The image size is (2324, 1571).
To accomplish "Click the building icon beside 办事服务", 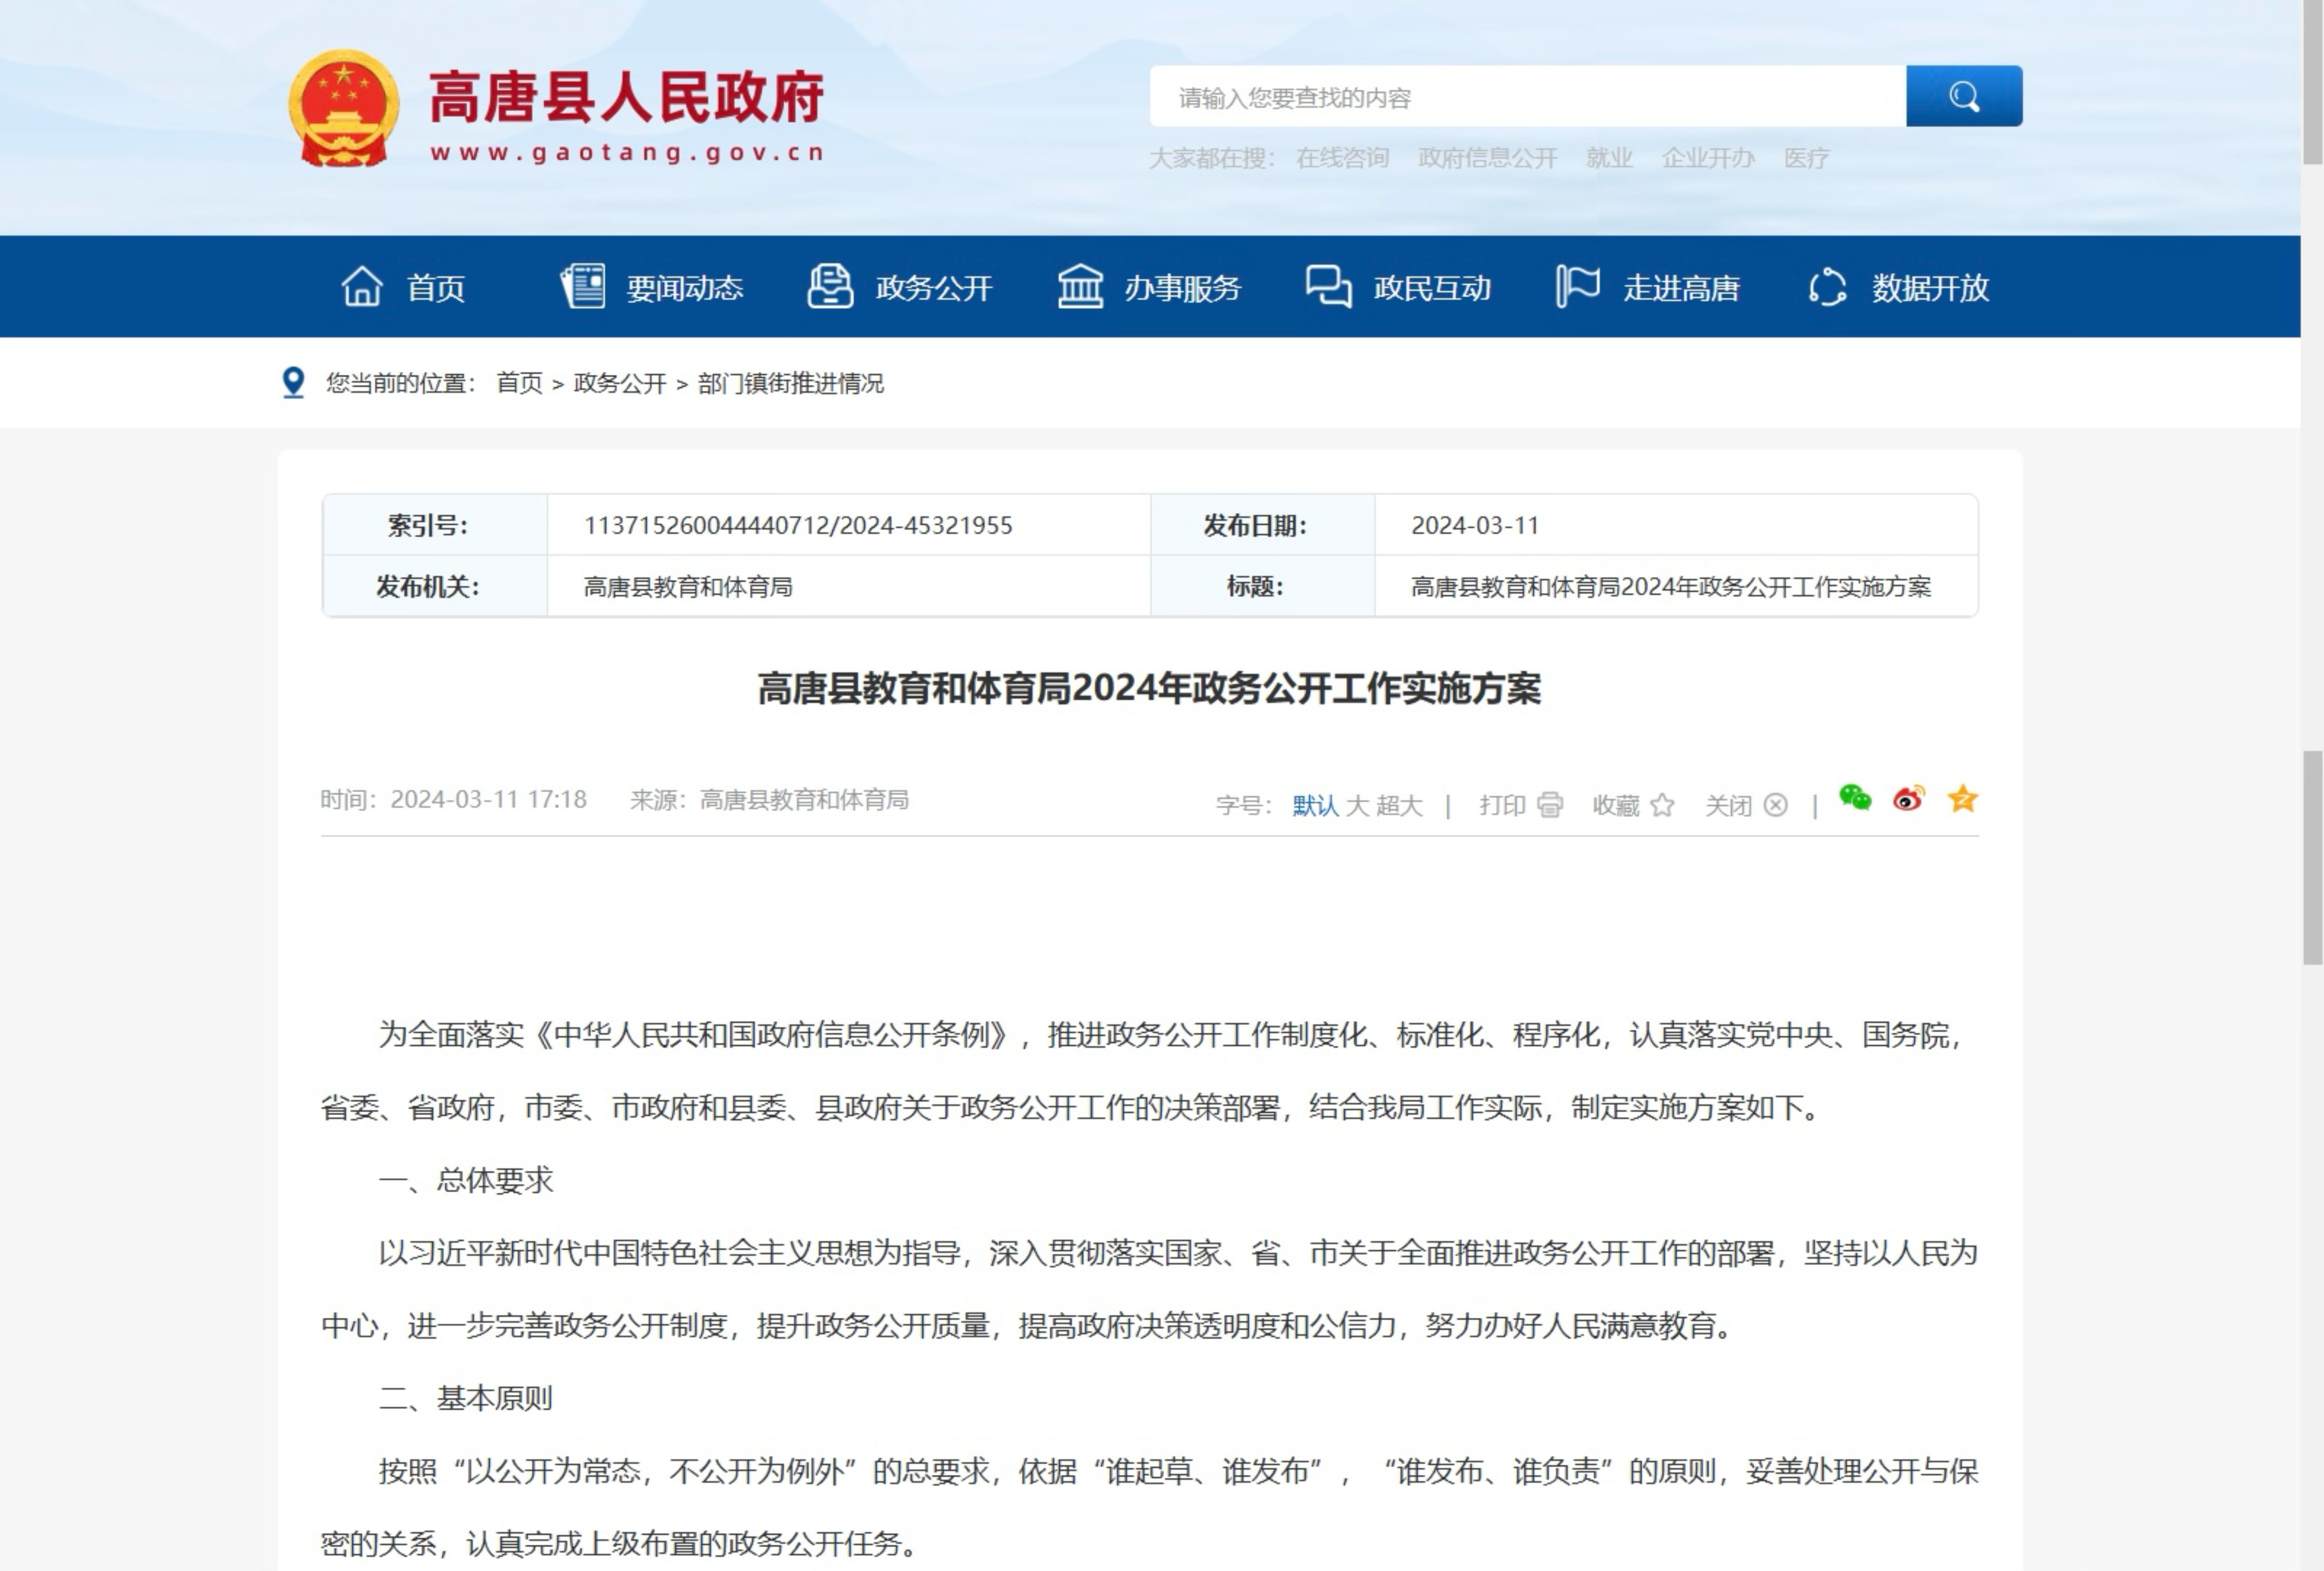I will coord(1080,286).
